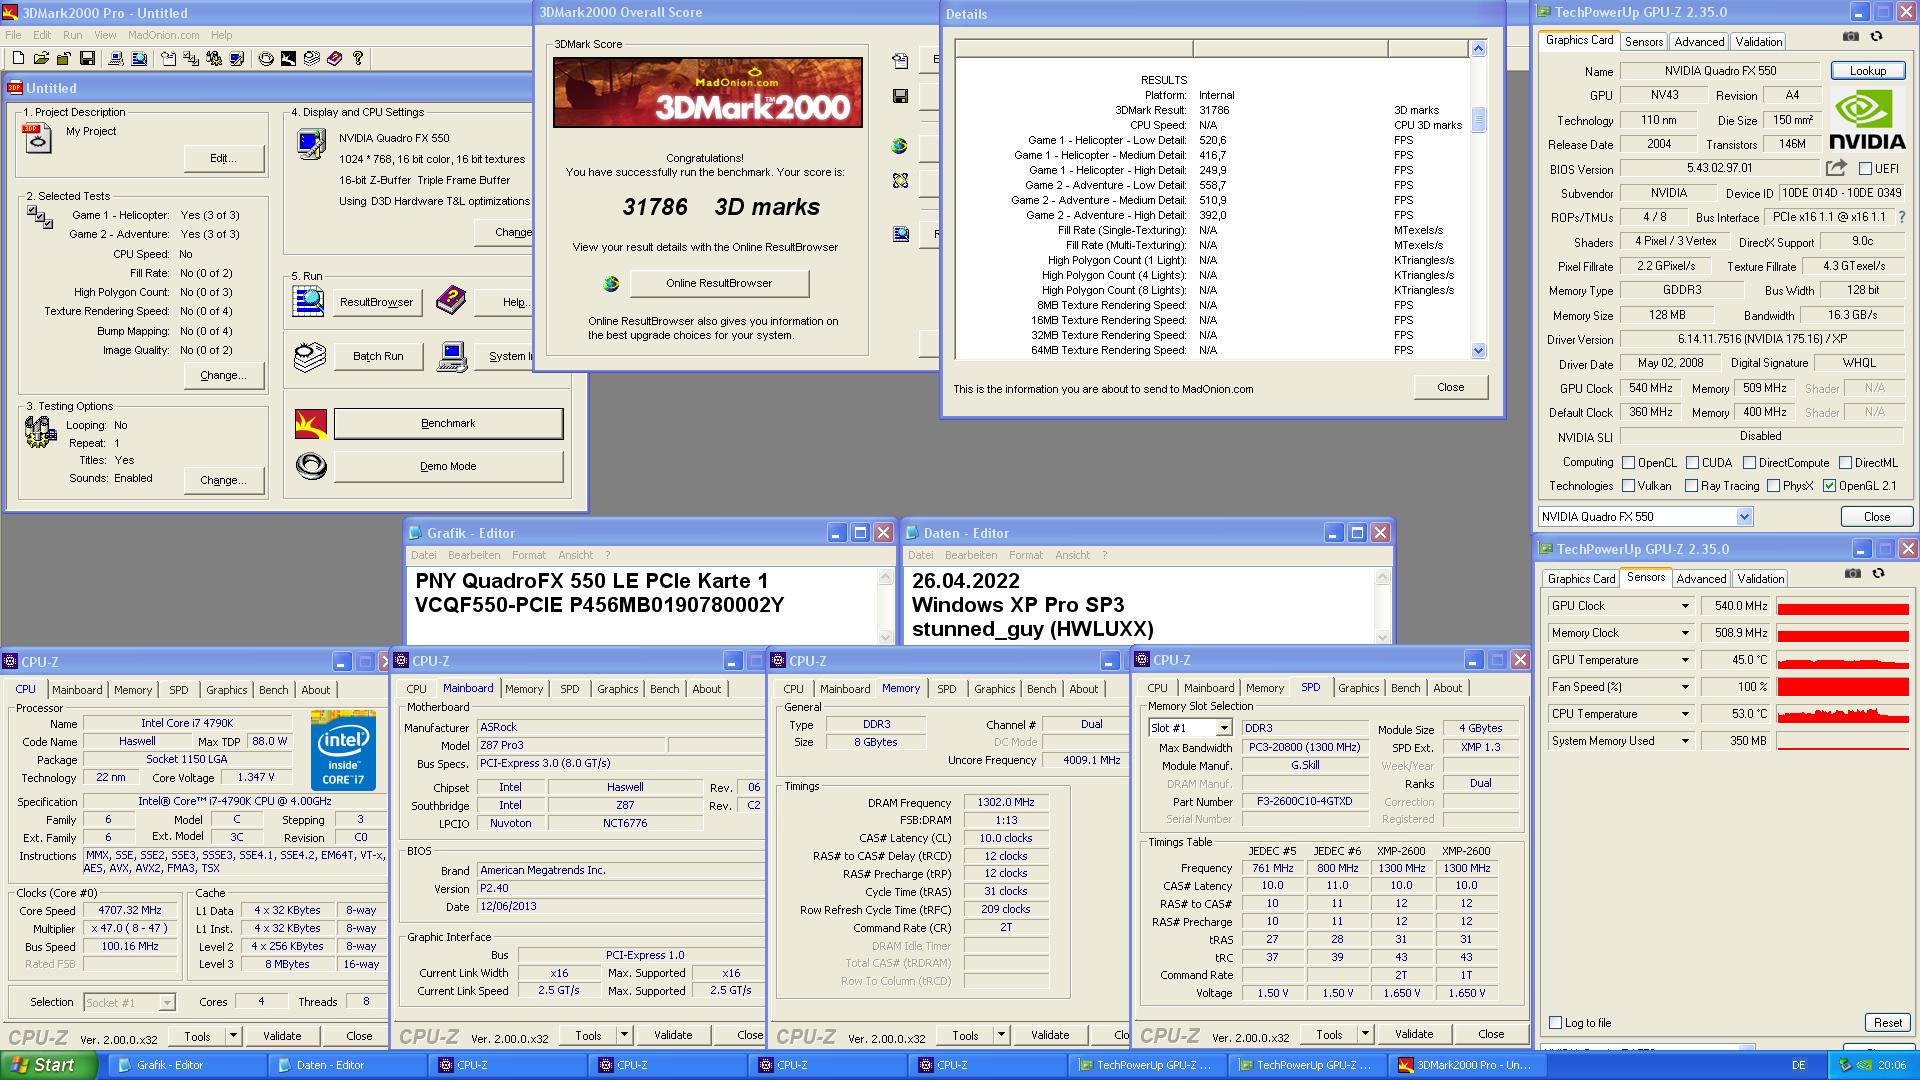Click Save floppy icon in 3DMark2000 toolbar
1920x1080 pixels.
tap(88, 58)
